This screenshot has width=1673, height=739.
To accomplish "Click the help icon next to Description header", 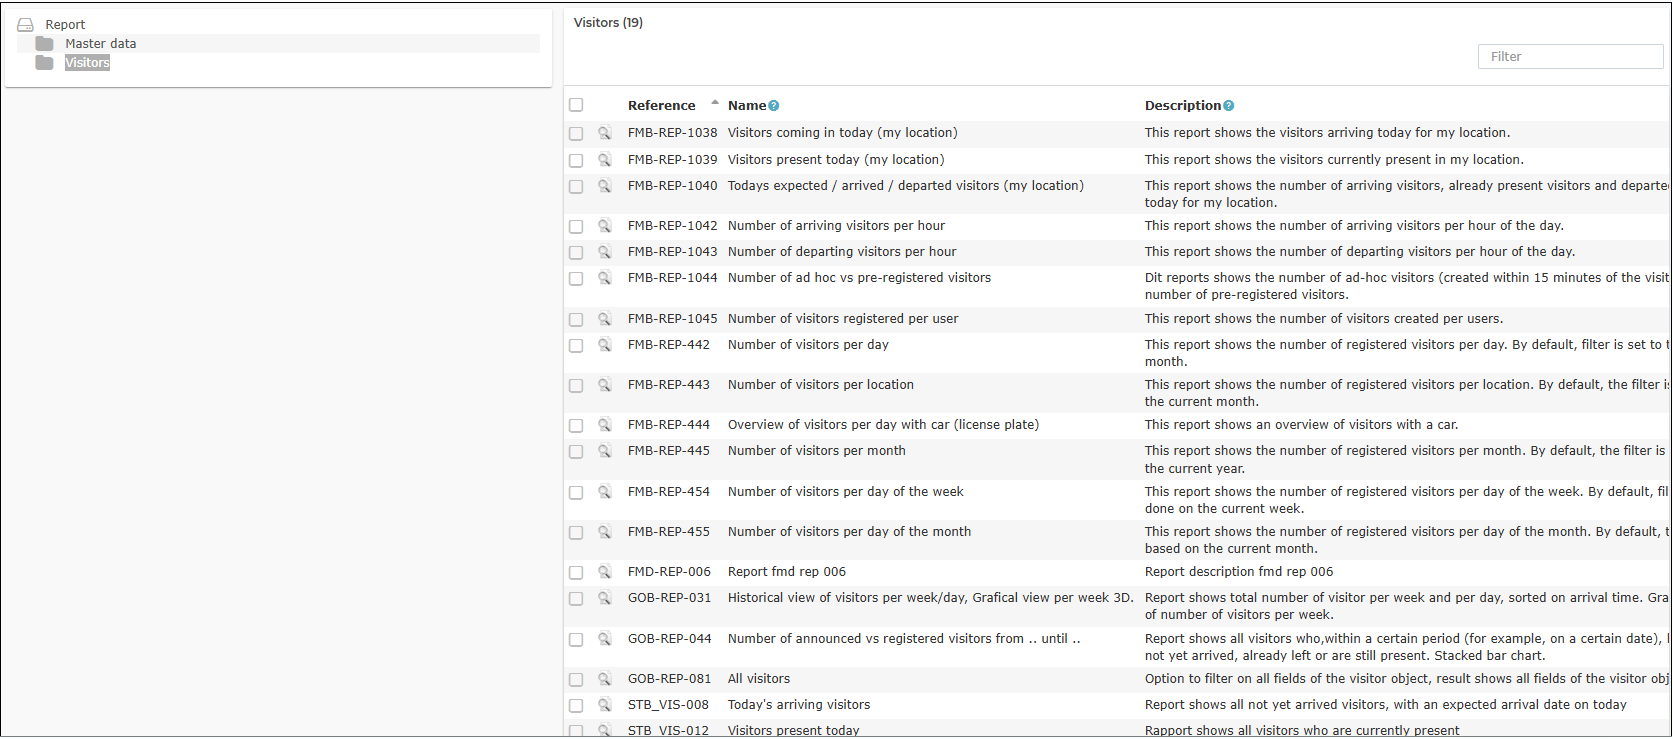I will pyautogui.click(x=1229, y=106).
